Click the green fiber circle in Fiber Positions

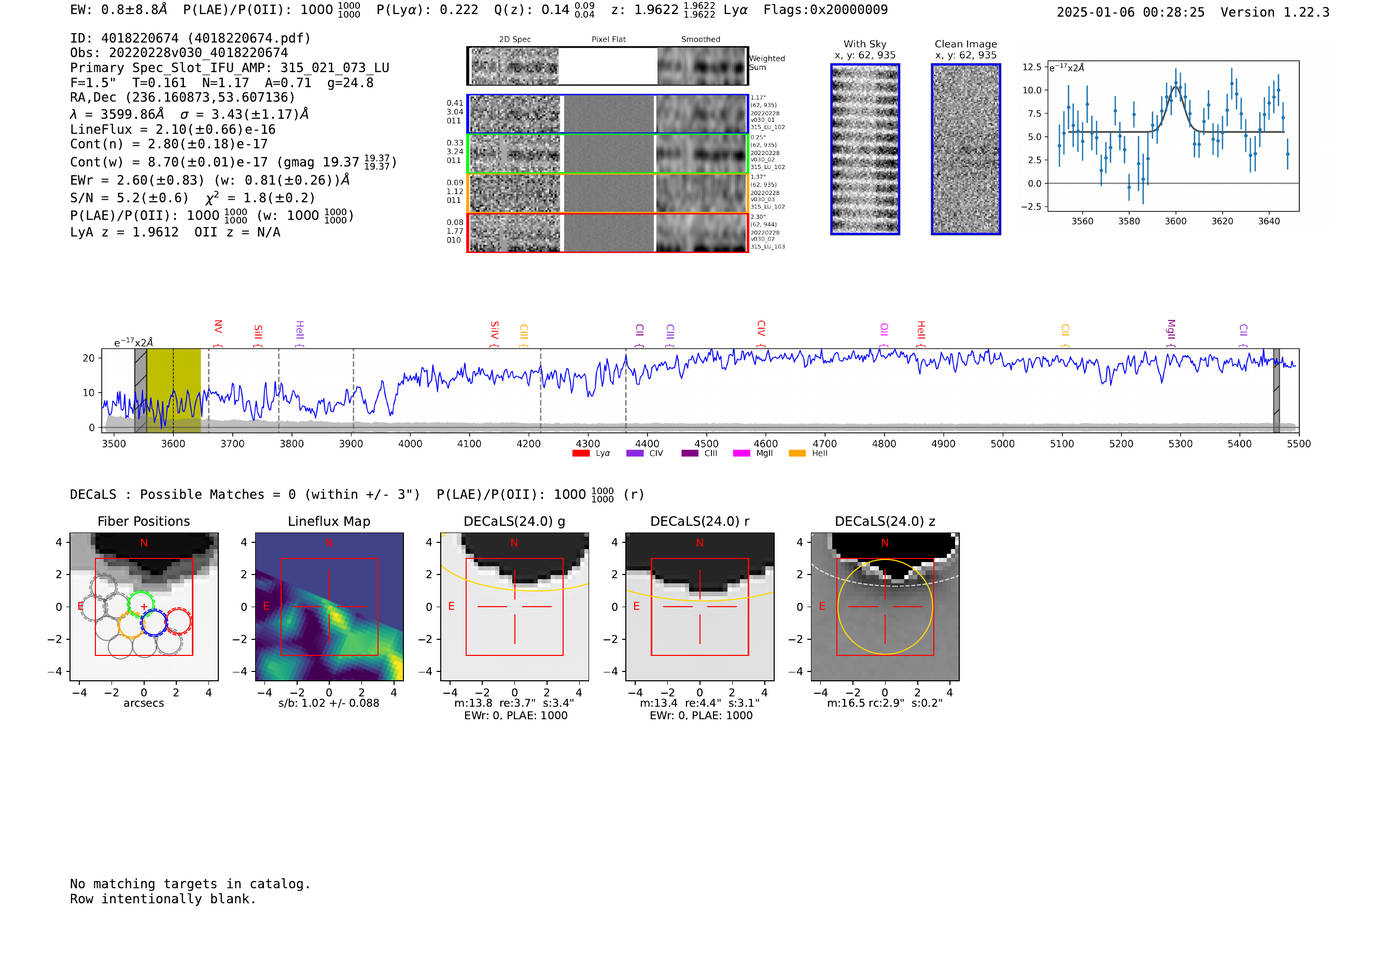[x=141, y=604]
